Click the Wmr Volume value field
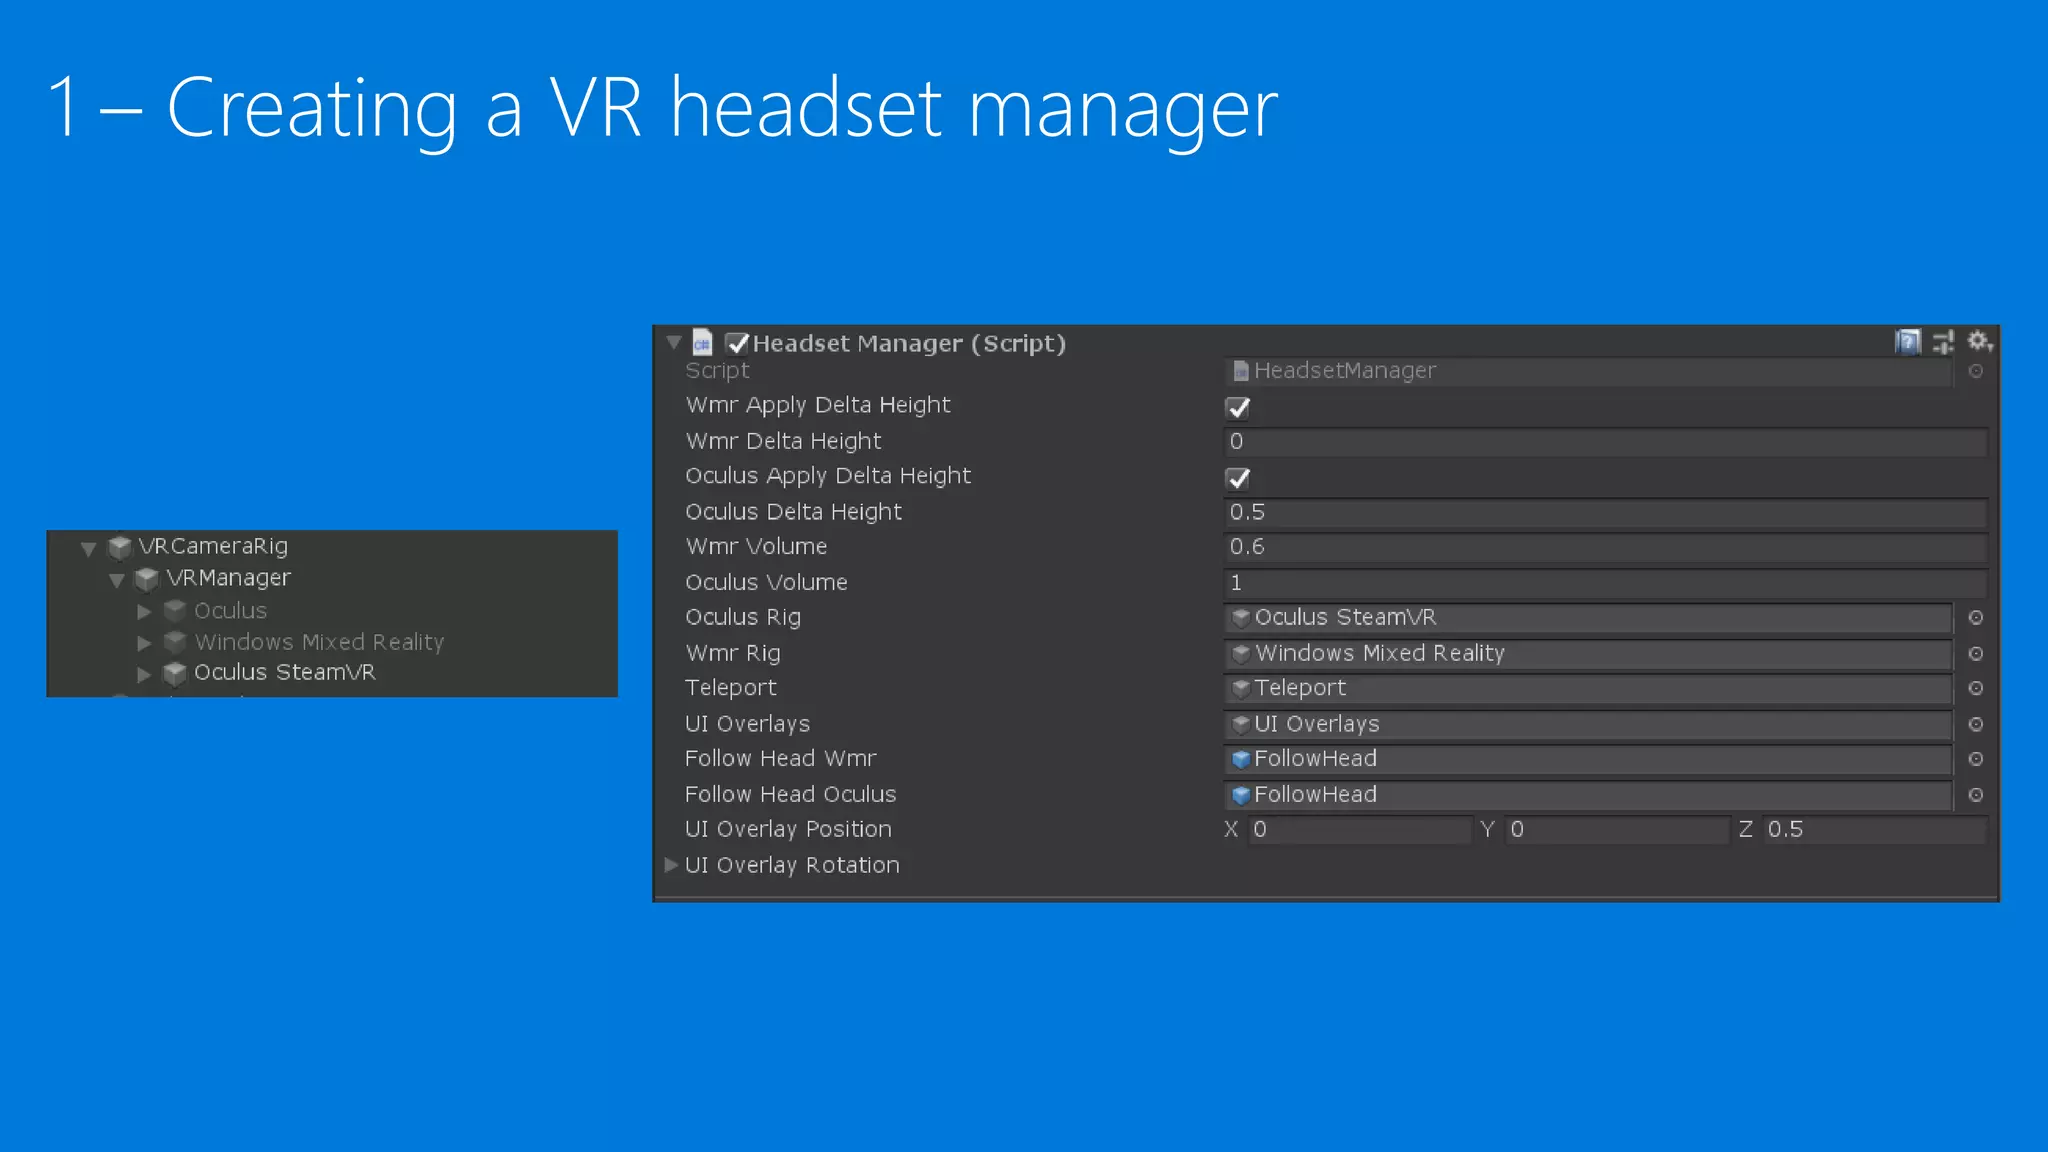 click(1606, 547)
